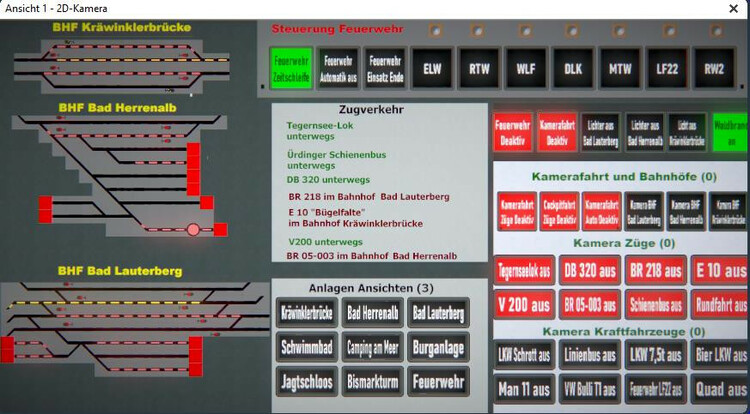Click the V 200 aus camera button
The width and height of the screenshot is (750, 414).
(524, 305)
